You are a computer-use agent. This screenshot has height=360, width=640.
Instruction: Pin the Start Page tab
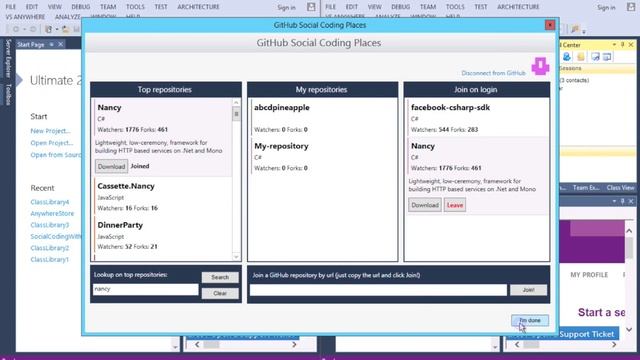(x=52, y=44)
